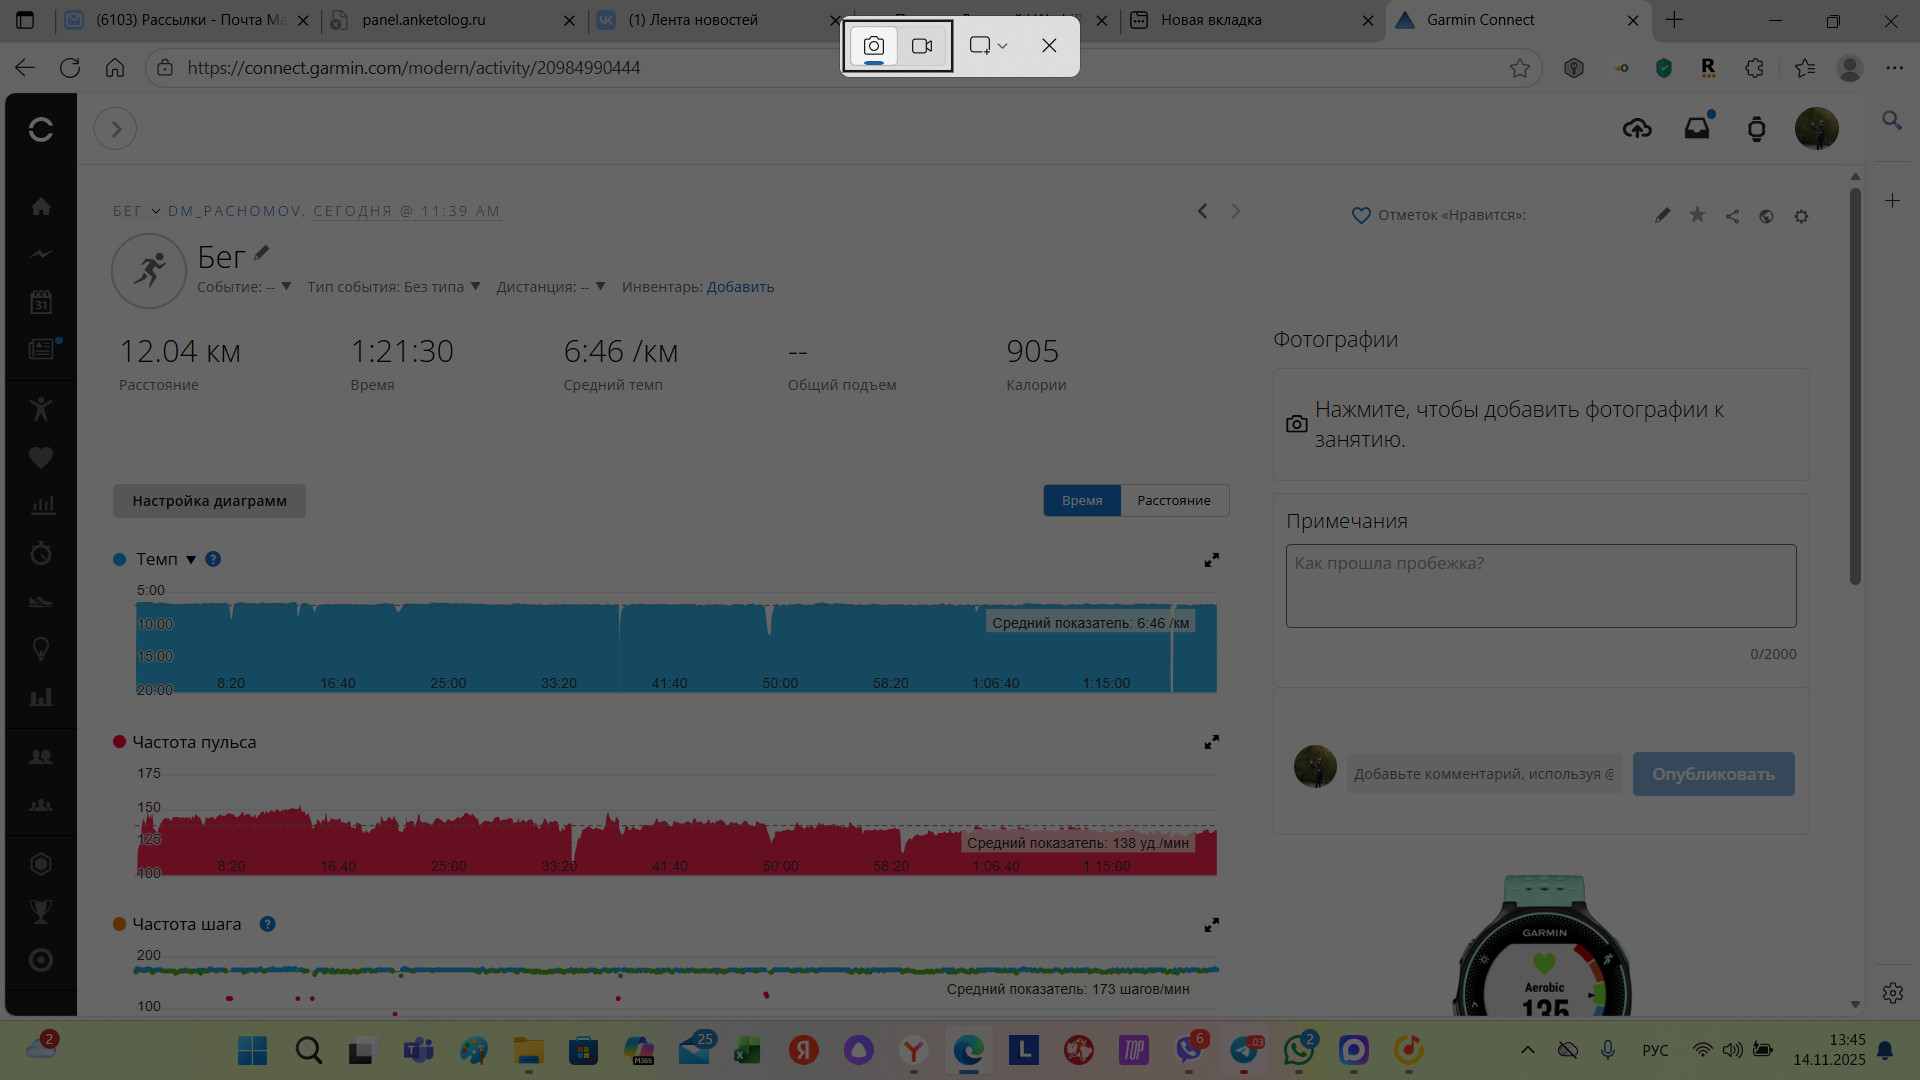Click the Garmin Connect logo in sidebar
Image resolution: width=1920 pixels, height=1080 pixels.
[x=41, y=129]
